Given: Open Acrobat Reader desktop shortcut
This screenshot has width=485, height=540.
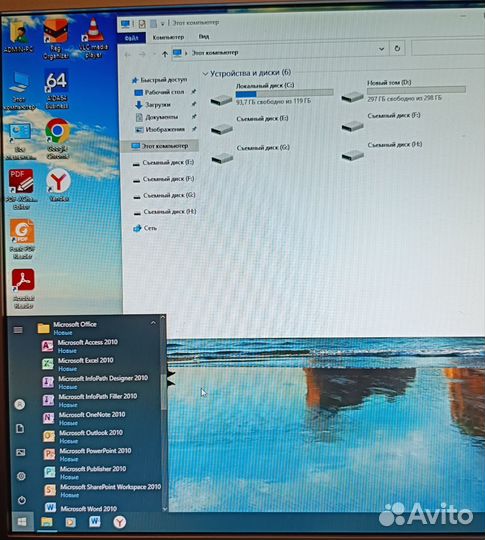Looking at the screenshot, I should point(23,288).
